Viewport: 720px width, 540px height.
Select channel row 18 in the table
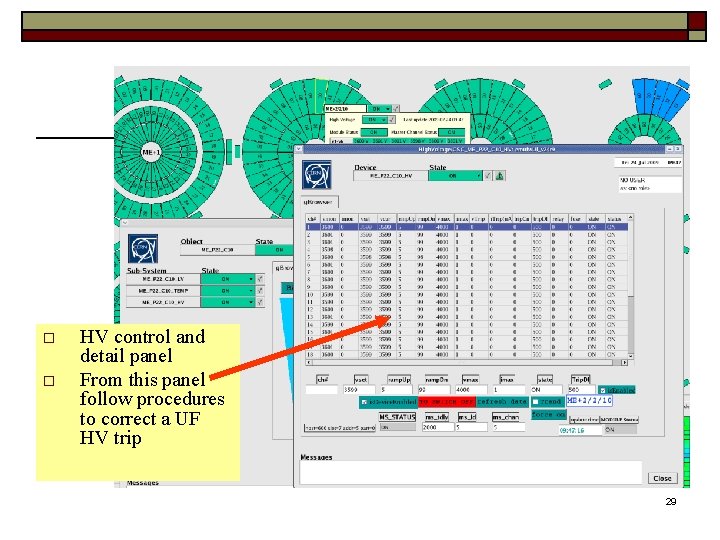(467, 354)
